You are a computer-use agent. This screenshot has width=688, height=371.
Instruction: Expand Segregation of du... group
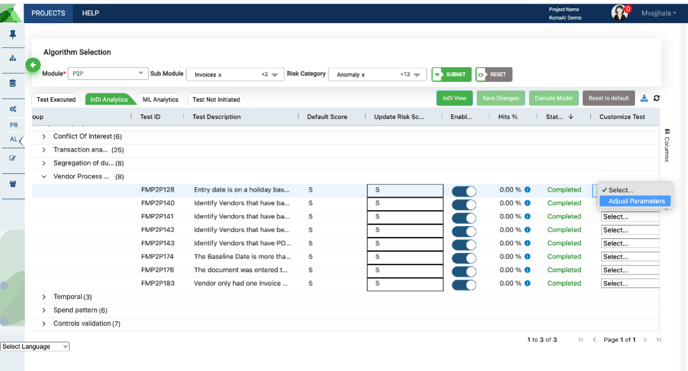44,163
